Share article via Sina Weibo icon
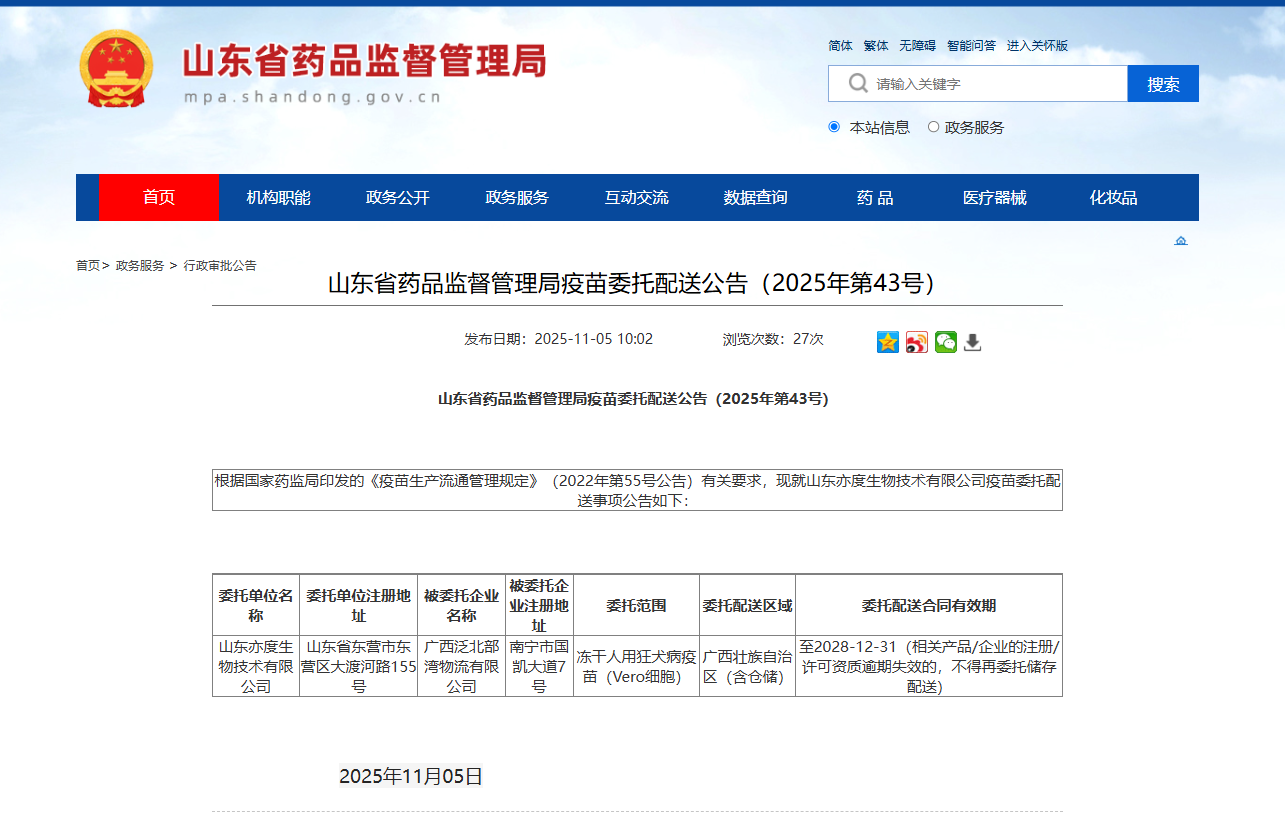The image size is (1285, 817). click(917, 342)
